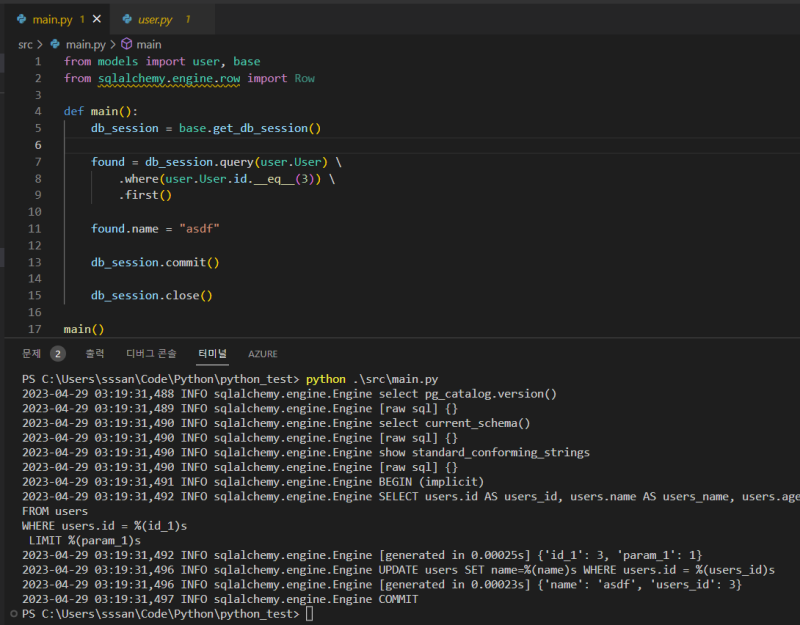Viewport: 800px width, 625px height.
Task: Click line number 11 in the gutter
Action: coord(36,228)
